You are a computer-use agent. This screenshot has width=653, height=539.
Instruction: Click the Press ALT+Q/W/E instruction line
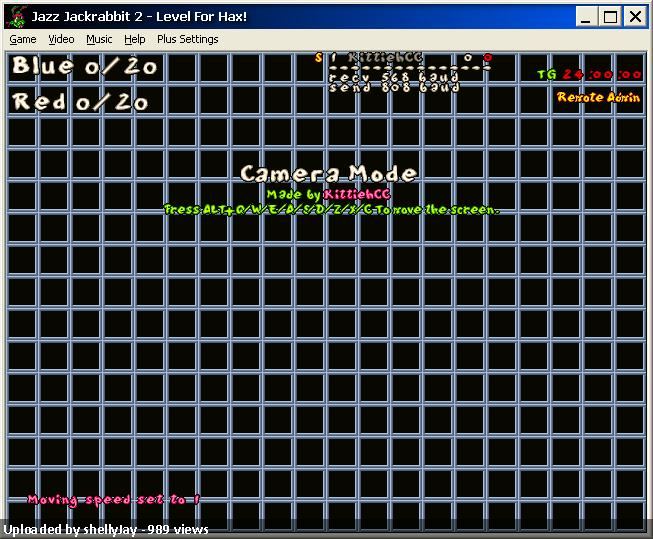coord(331,210)
